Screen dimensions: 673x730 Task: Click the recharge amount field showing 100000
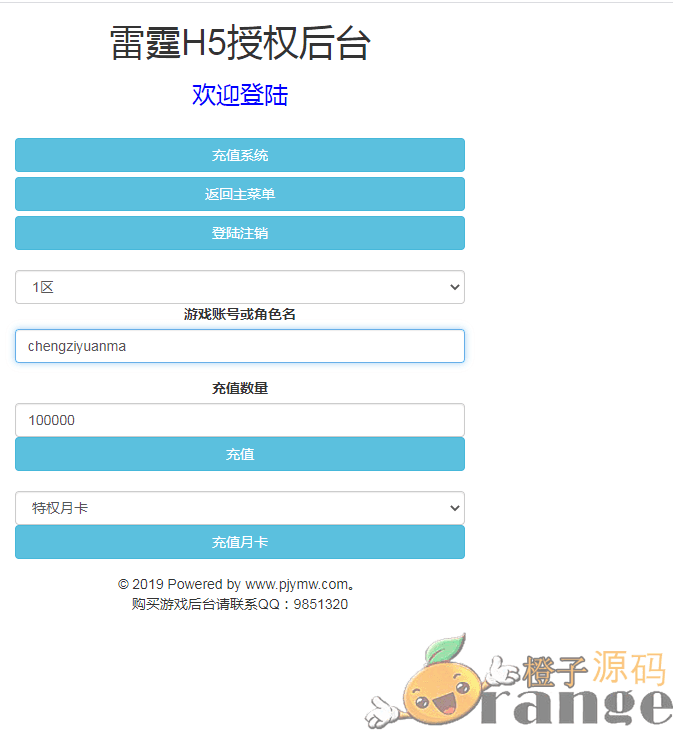(x=240, y=420)
